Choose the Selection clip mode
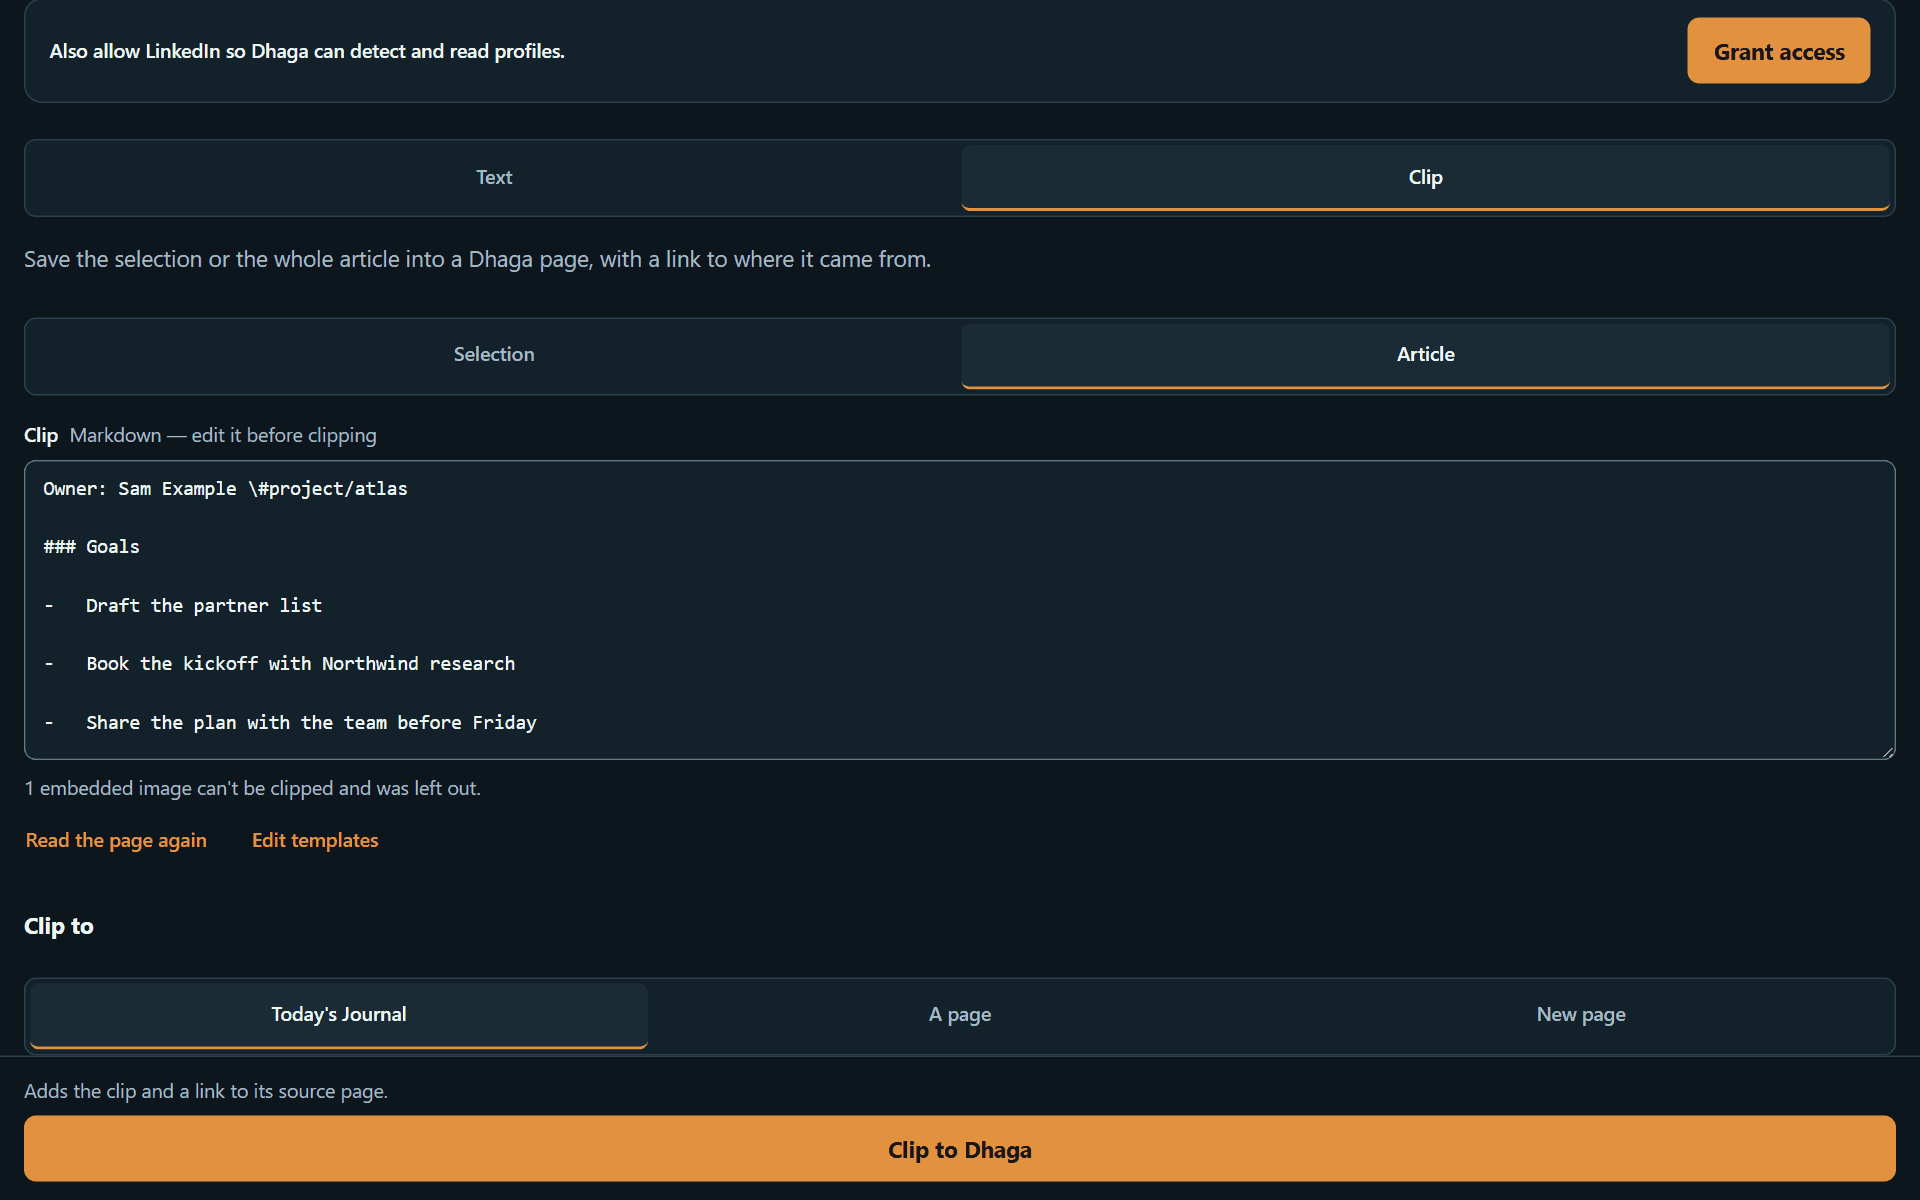Image resolution: width=1920 pixels, height=1200 pixels. pyautogui.click(x=494, y=355)
